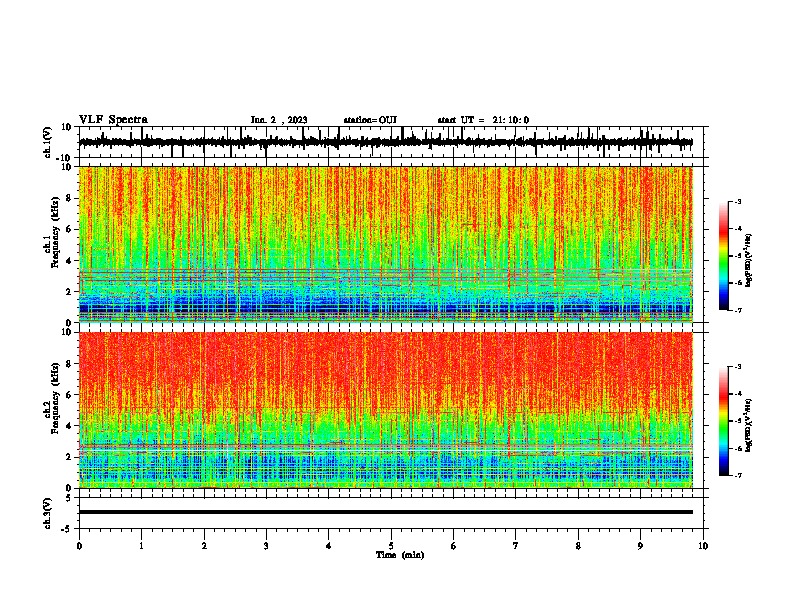Click the 2 kHz tick label on ch.2 spectrogram
The height and width of the screenshot is (612, 792).
[x=70, y=457]
